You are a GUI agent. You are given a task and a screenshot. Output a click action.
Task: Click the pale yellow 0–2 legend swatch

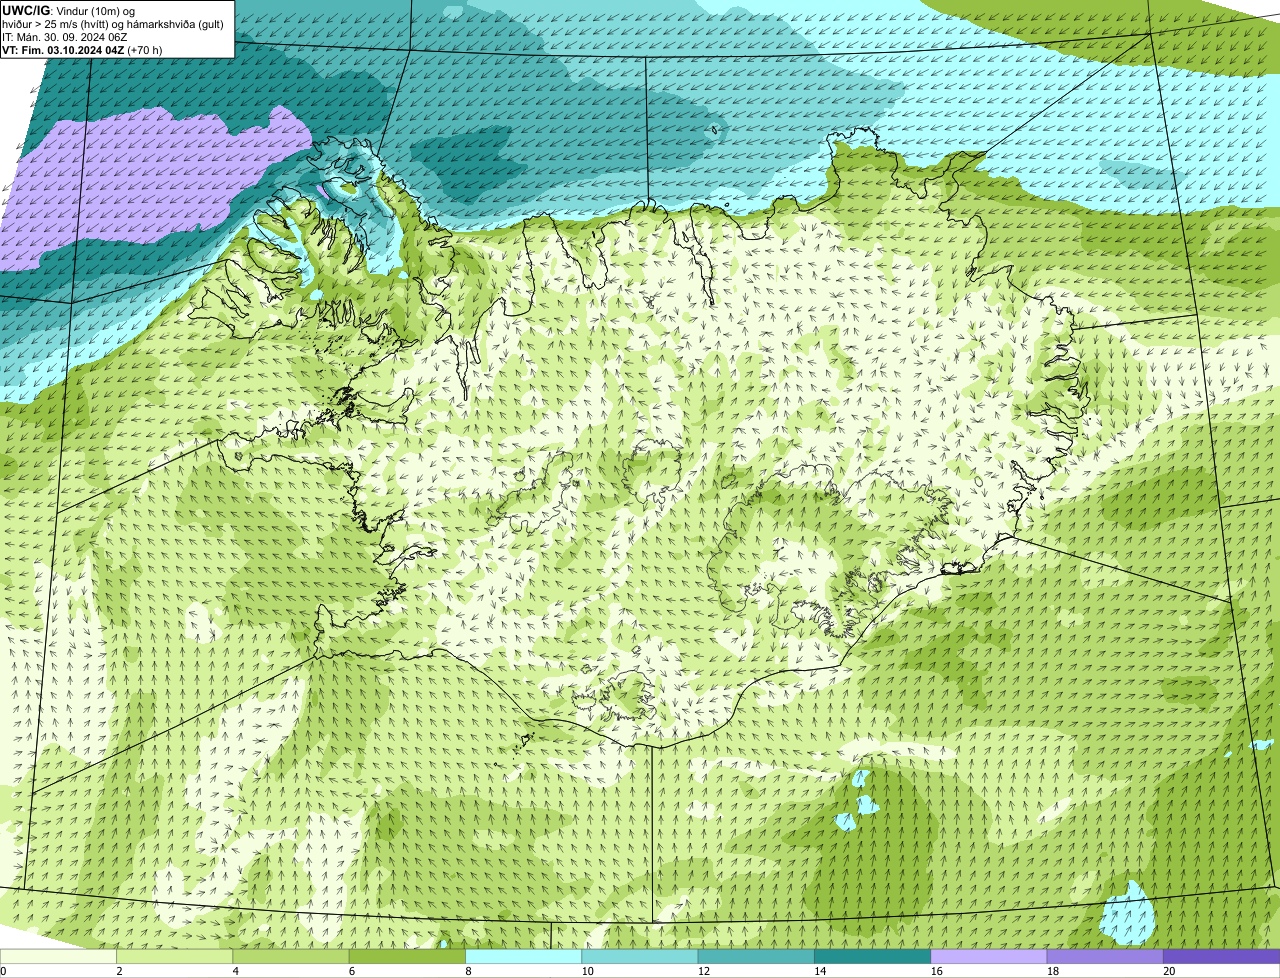coord(58,956)
